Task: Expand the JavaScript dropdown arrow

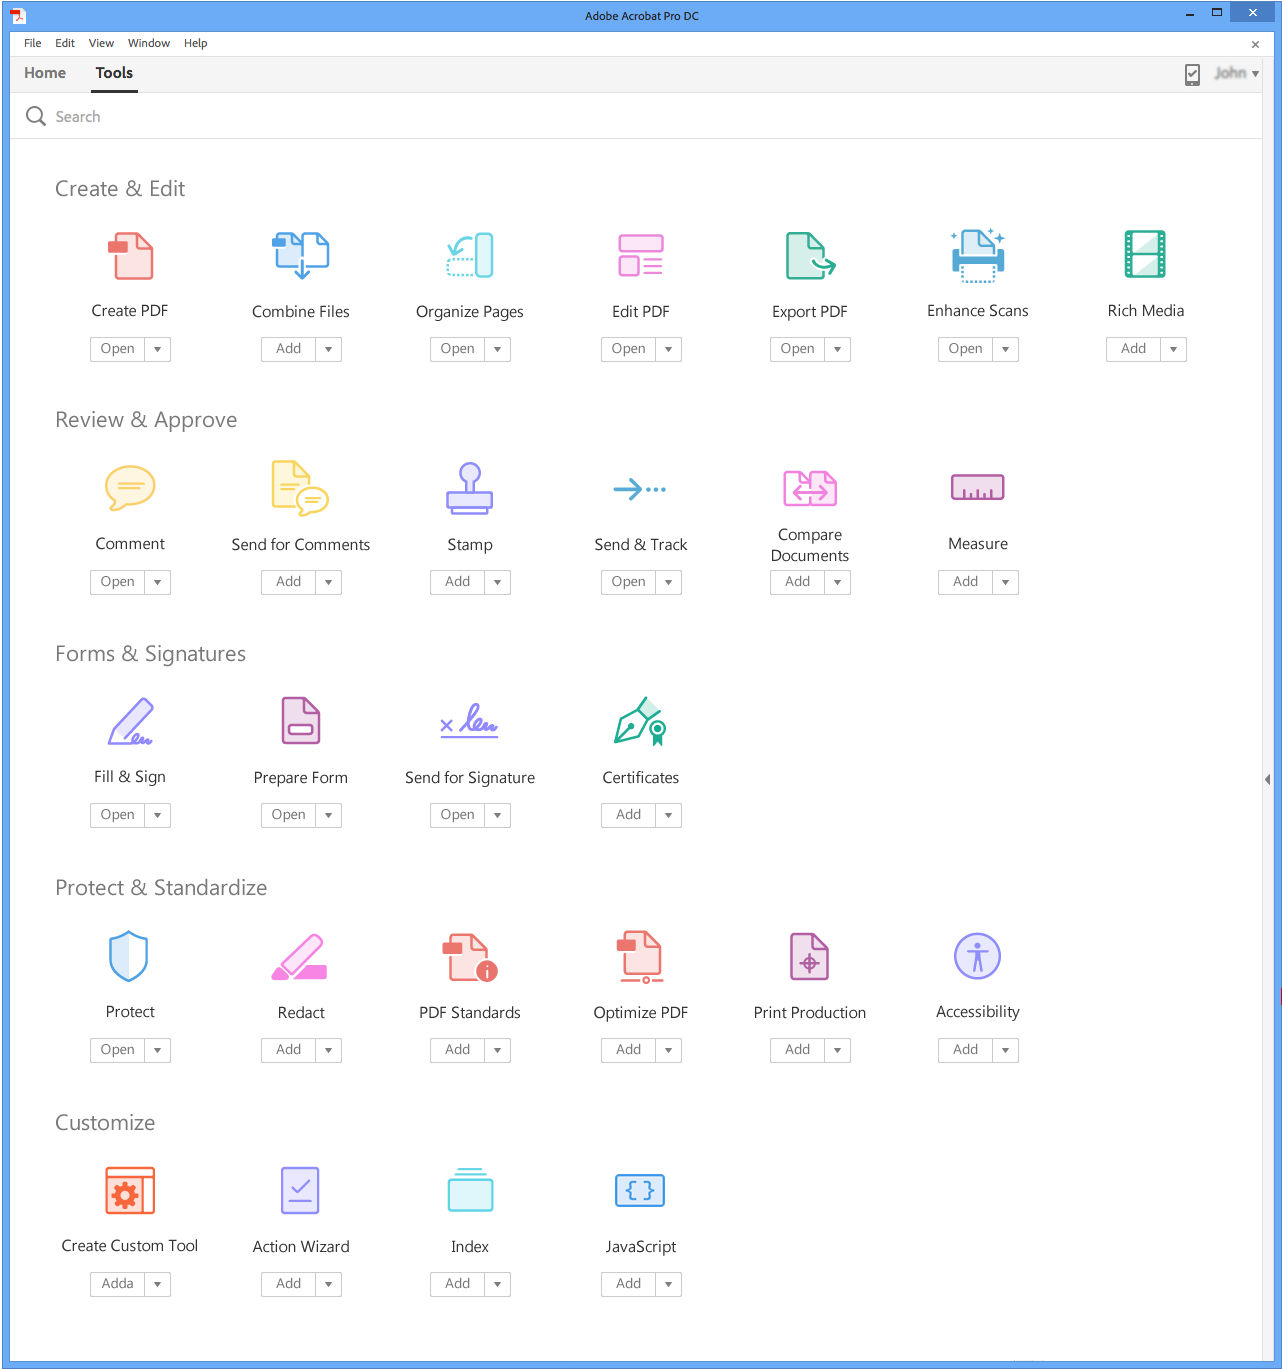Action: pos(669,1284)
